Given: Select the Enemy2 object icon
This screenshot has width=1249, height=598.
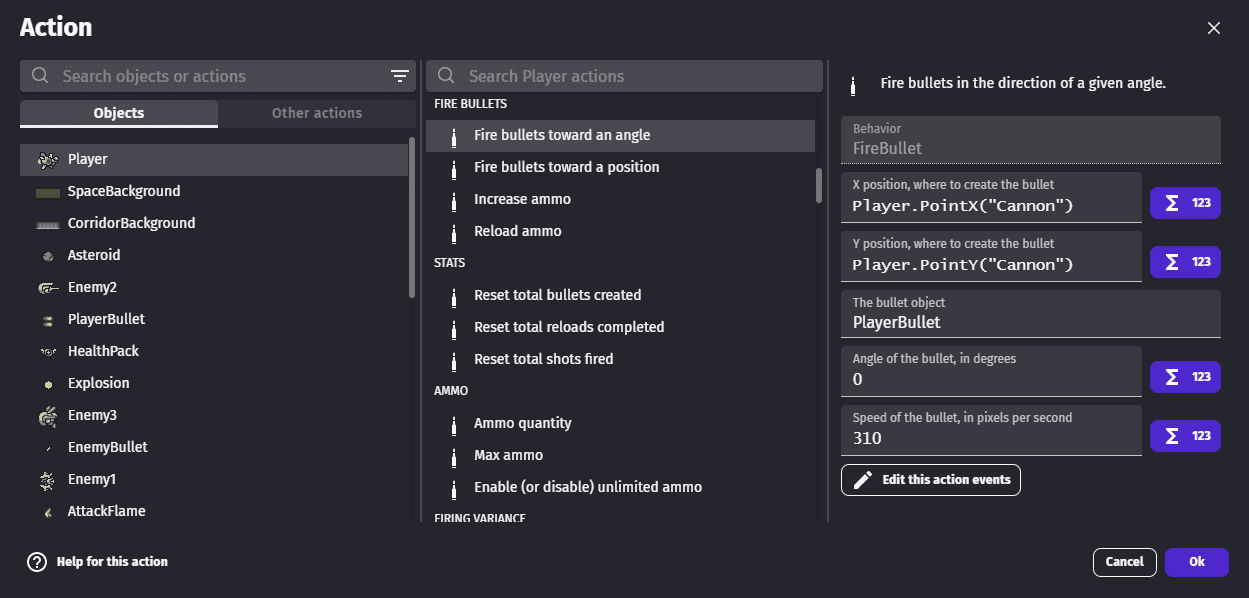Looking at the screenshot, I should 47,288.
